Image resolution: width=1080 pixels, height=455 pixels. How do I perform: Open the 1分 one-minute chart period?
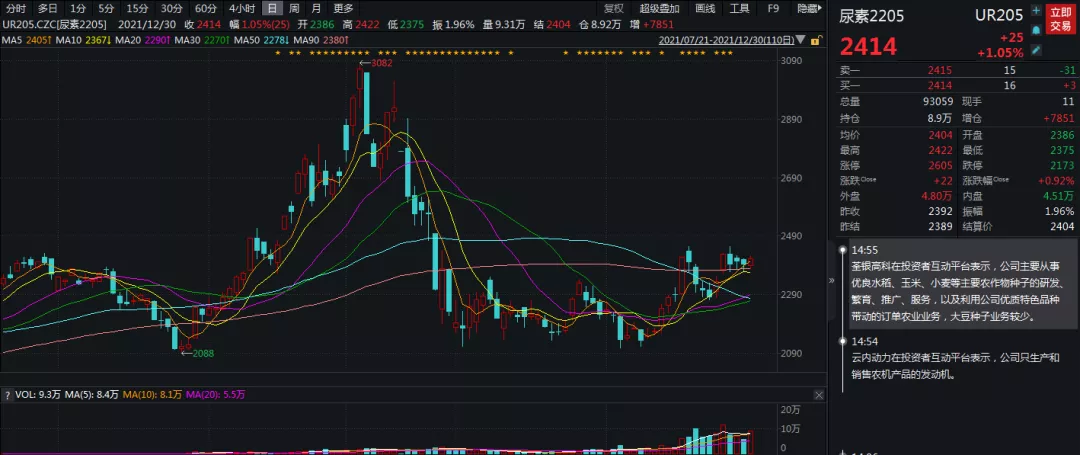(79, 8)
